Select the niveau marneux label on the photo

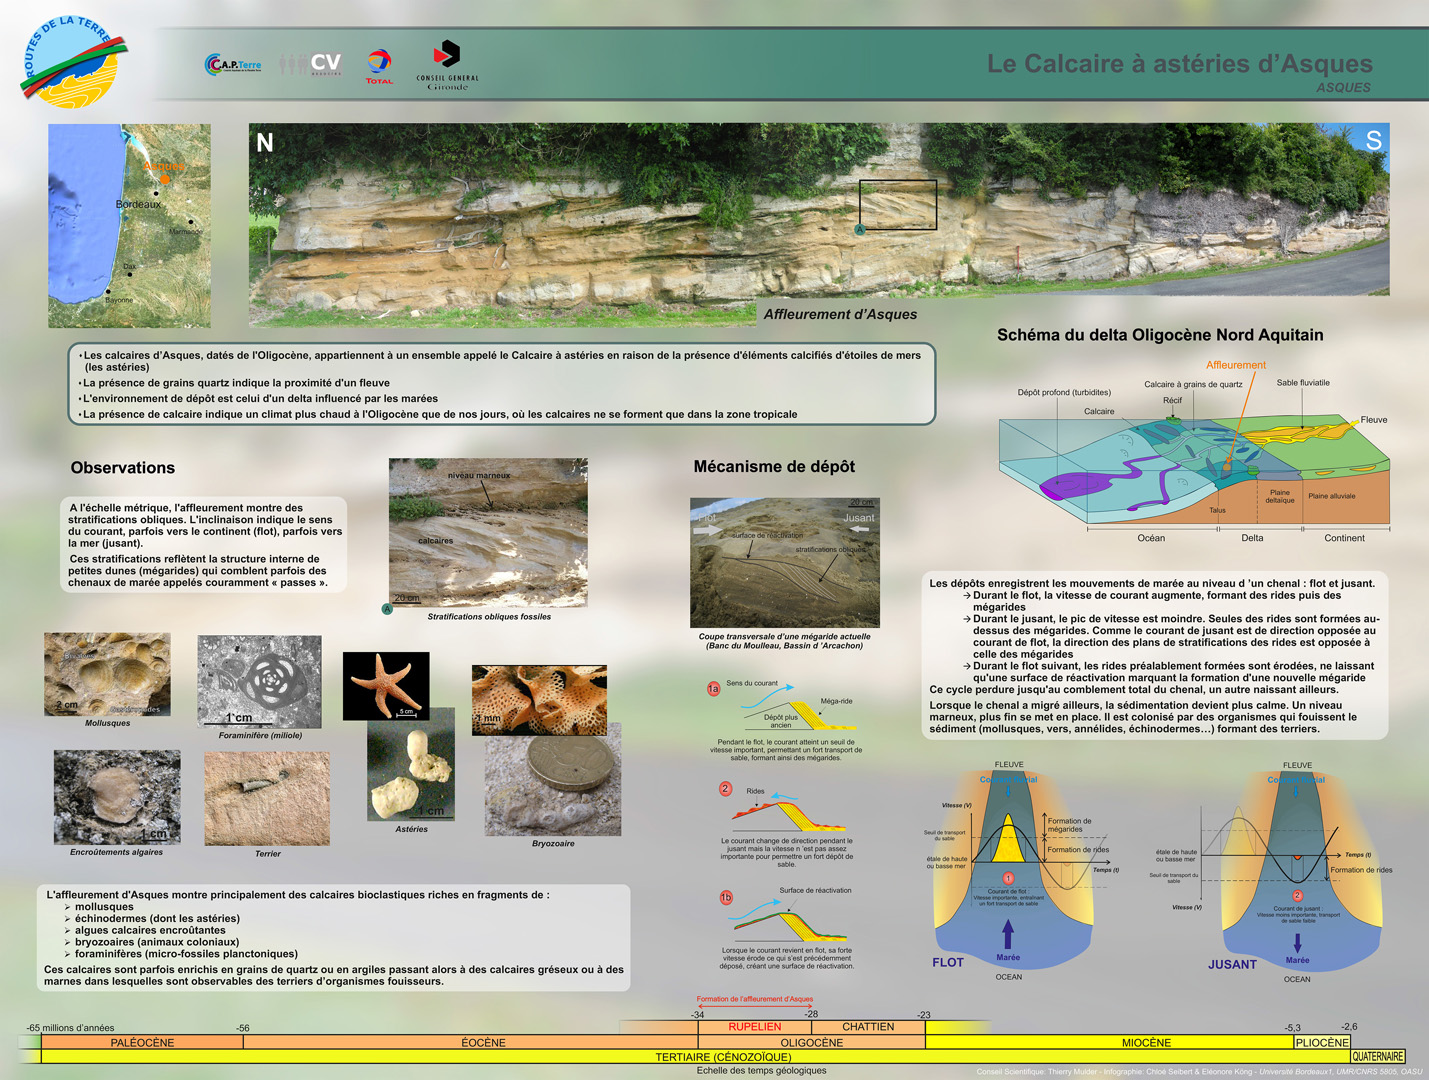click(x=479, y=476)
